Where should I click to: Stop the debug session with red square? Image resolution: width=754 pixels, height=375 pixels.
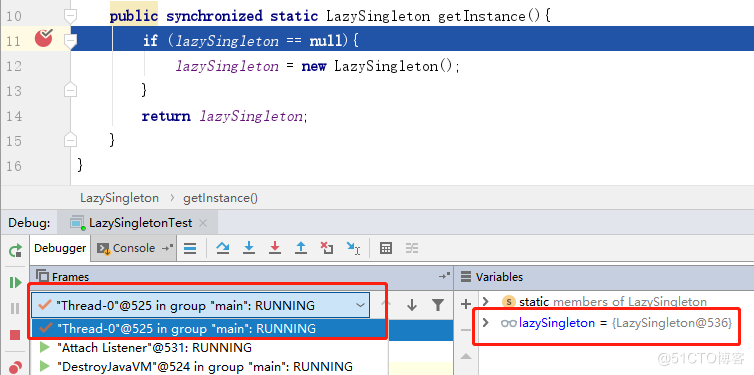tap(15, 335)
